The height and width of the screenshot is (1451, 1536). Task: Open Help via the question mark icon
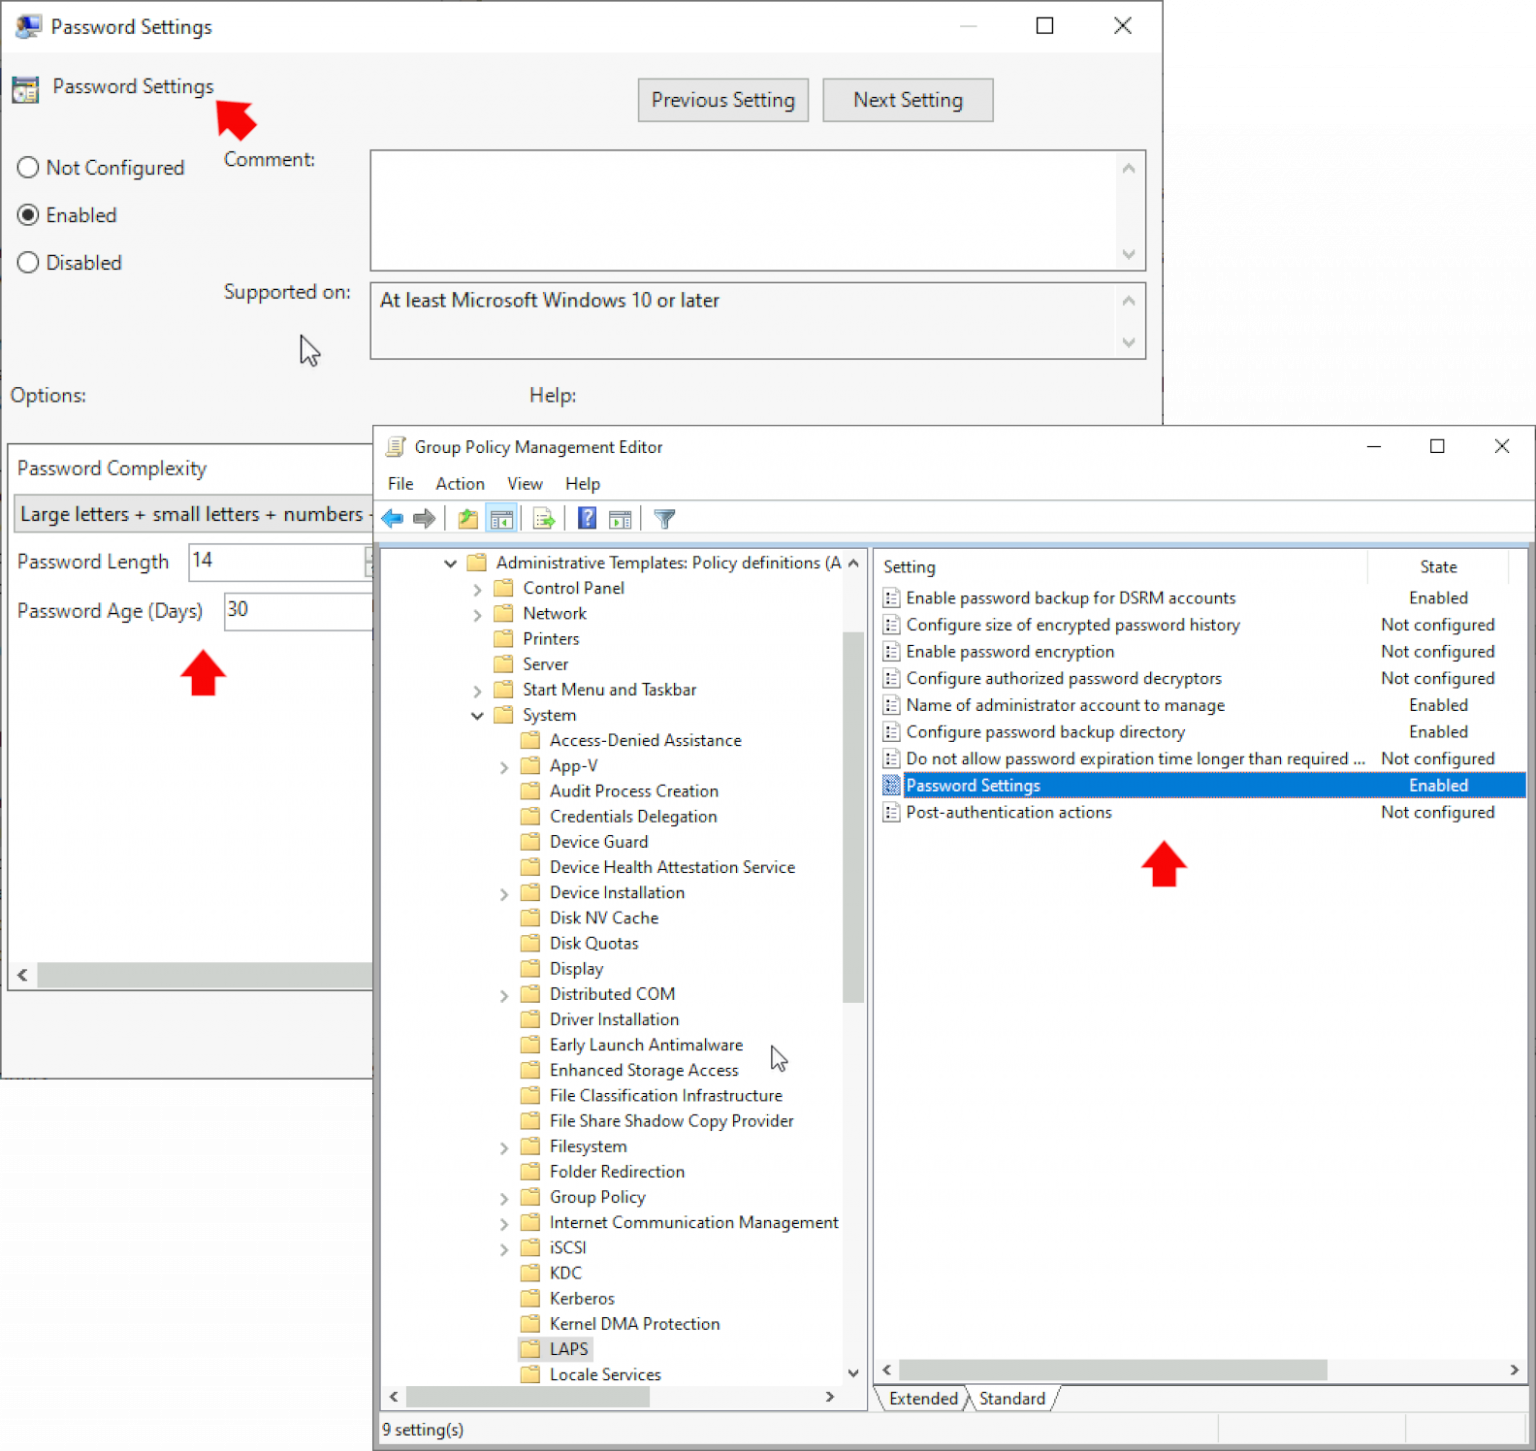pos(587,518)
